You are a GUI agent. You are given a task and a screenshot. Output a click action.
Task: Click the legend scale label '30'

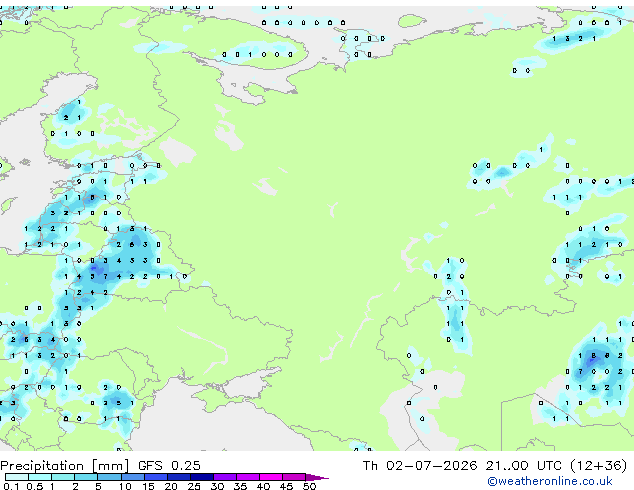tap(217, 486)
